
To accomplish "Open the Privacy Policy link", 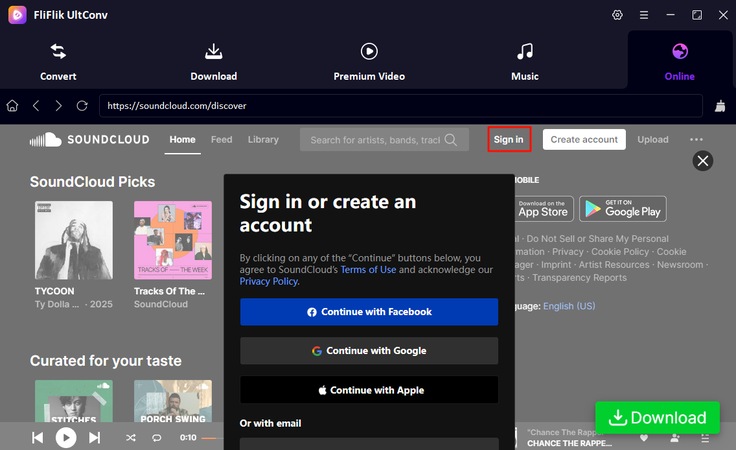I will click(x=268, y=282).
